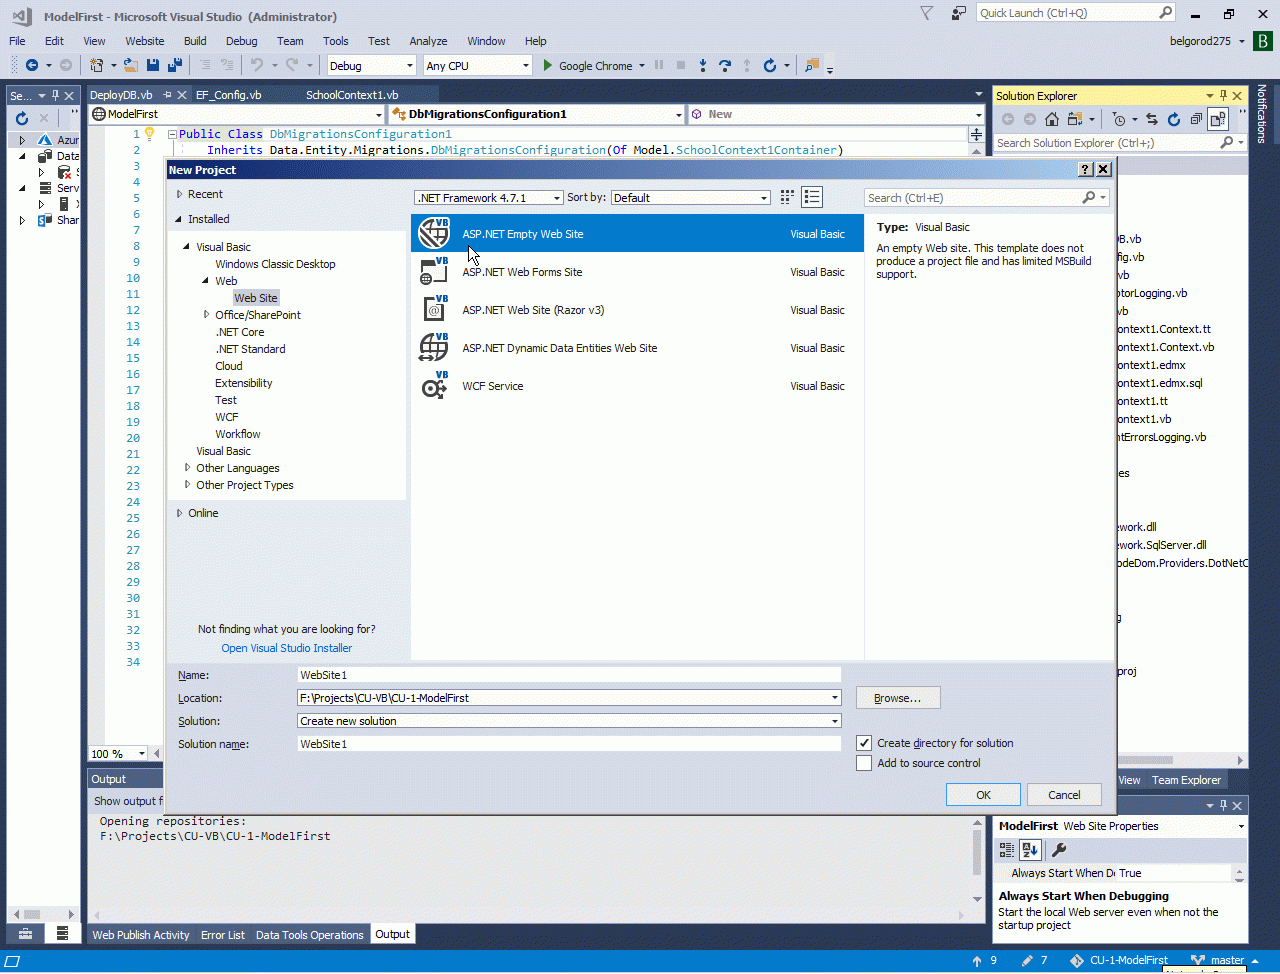Open Visual Studio Installer link
This screenshot has width=1280, height=974.
pos(287,648)
